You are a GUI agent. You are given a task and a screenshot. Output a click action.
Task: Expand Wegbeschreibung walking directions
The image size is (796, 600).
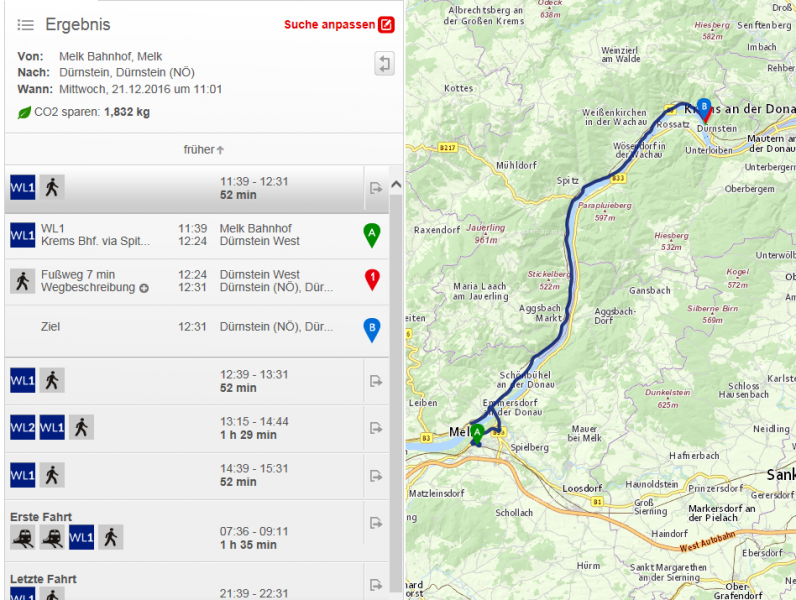(144, 288)
